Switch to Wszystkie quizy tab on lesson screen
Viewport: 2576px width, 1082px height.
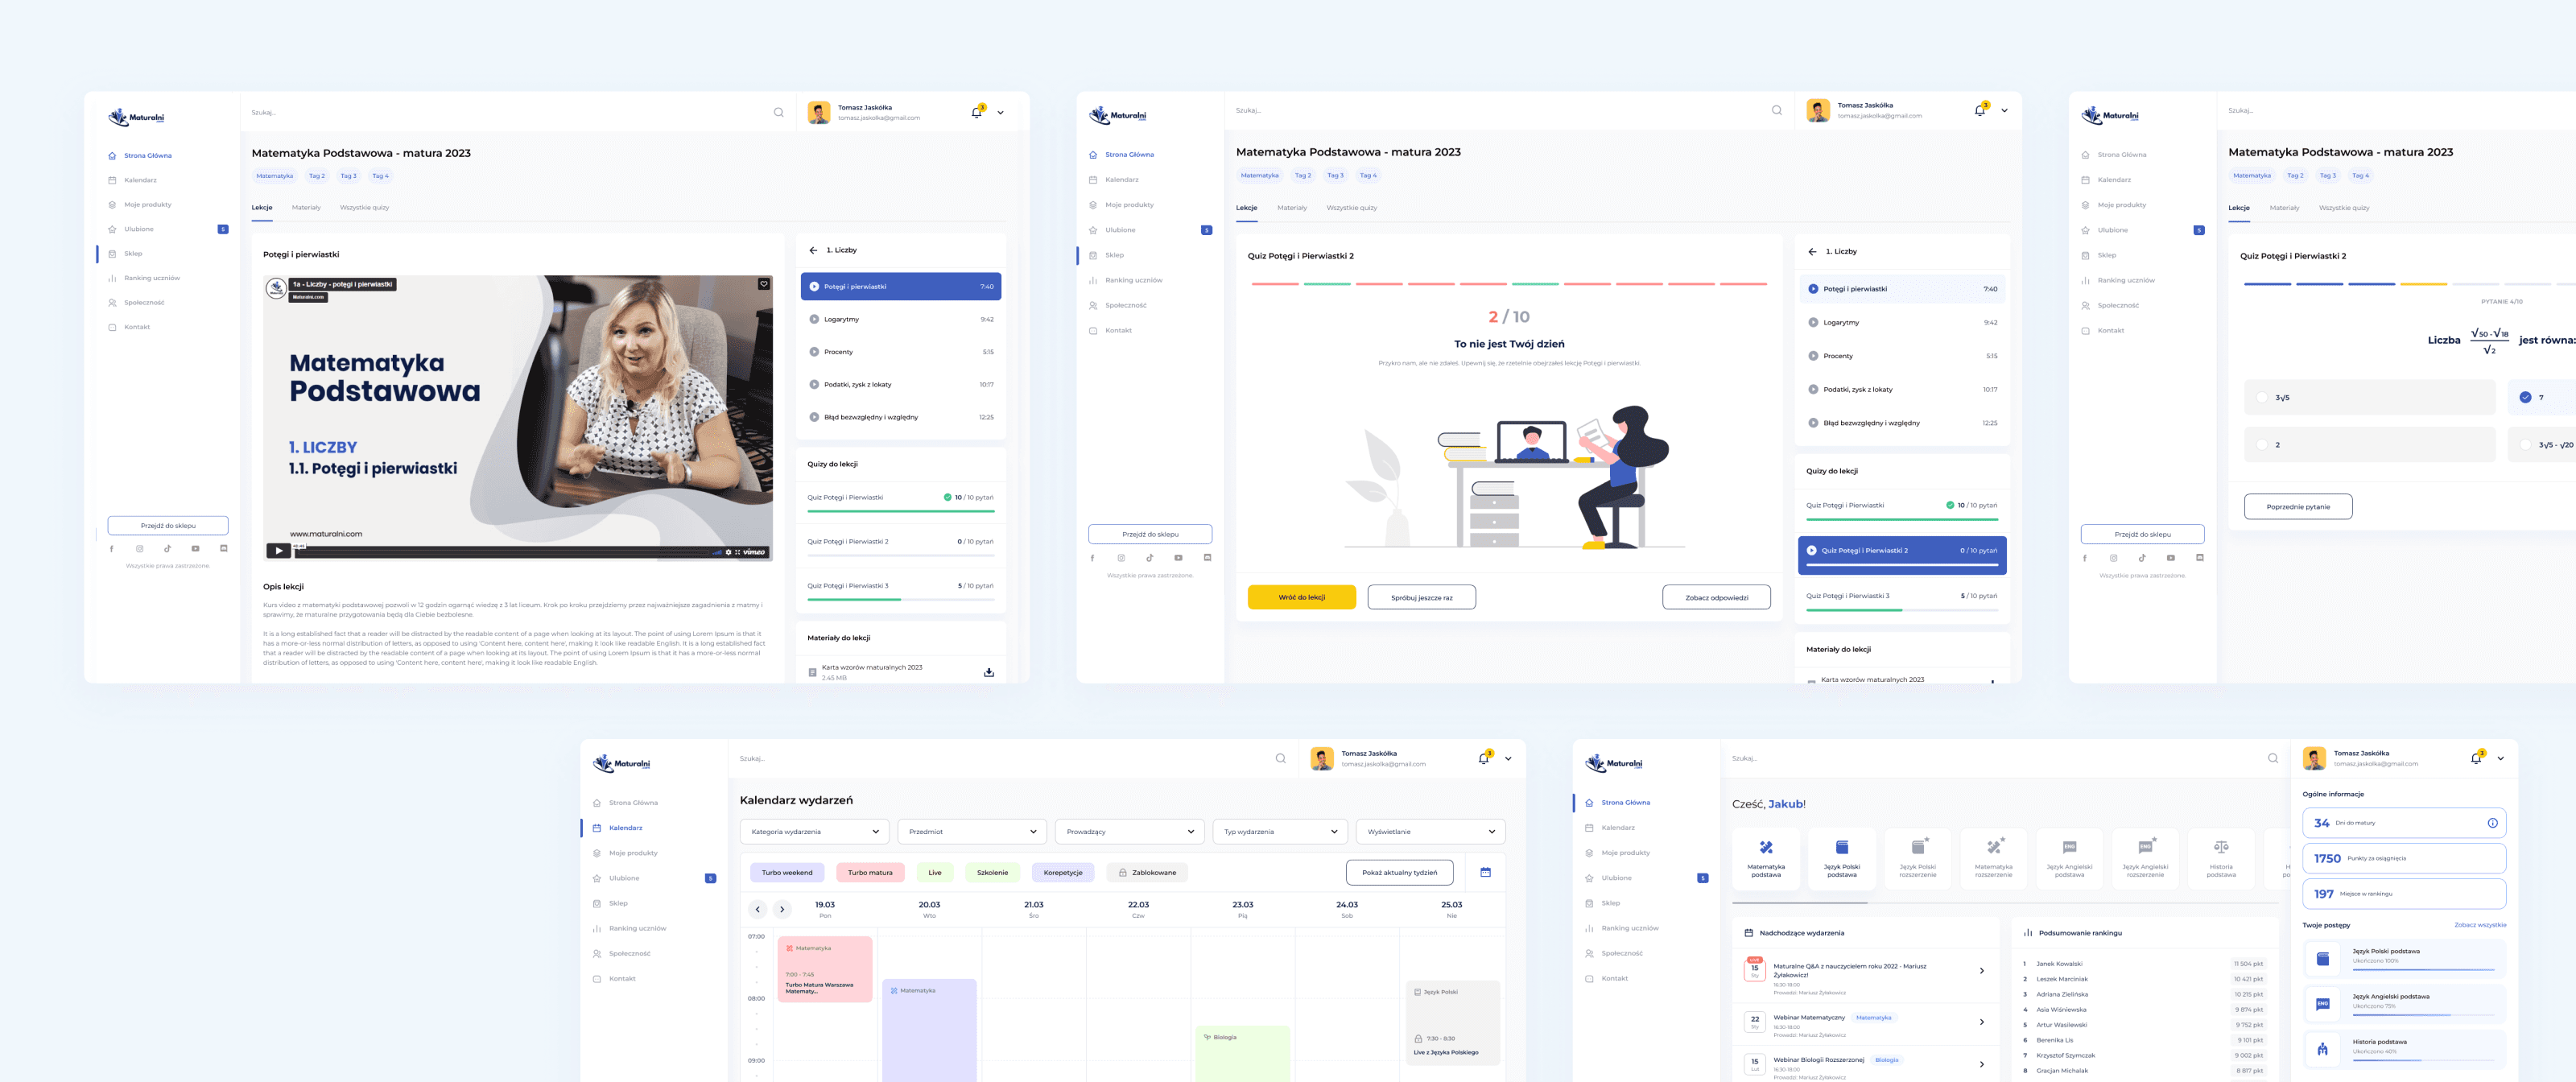[x=364, y=208]
